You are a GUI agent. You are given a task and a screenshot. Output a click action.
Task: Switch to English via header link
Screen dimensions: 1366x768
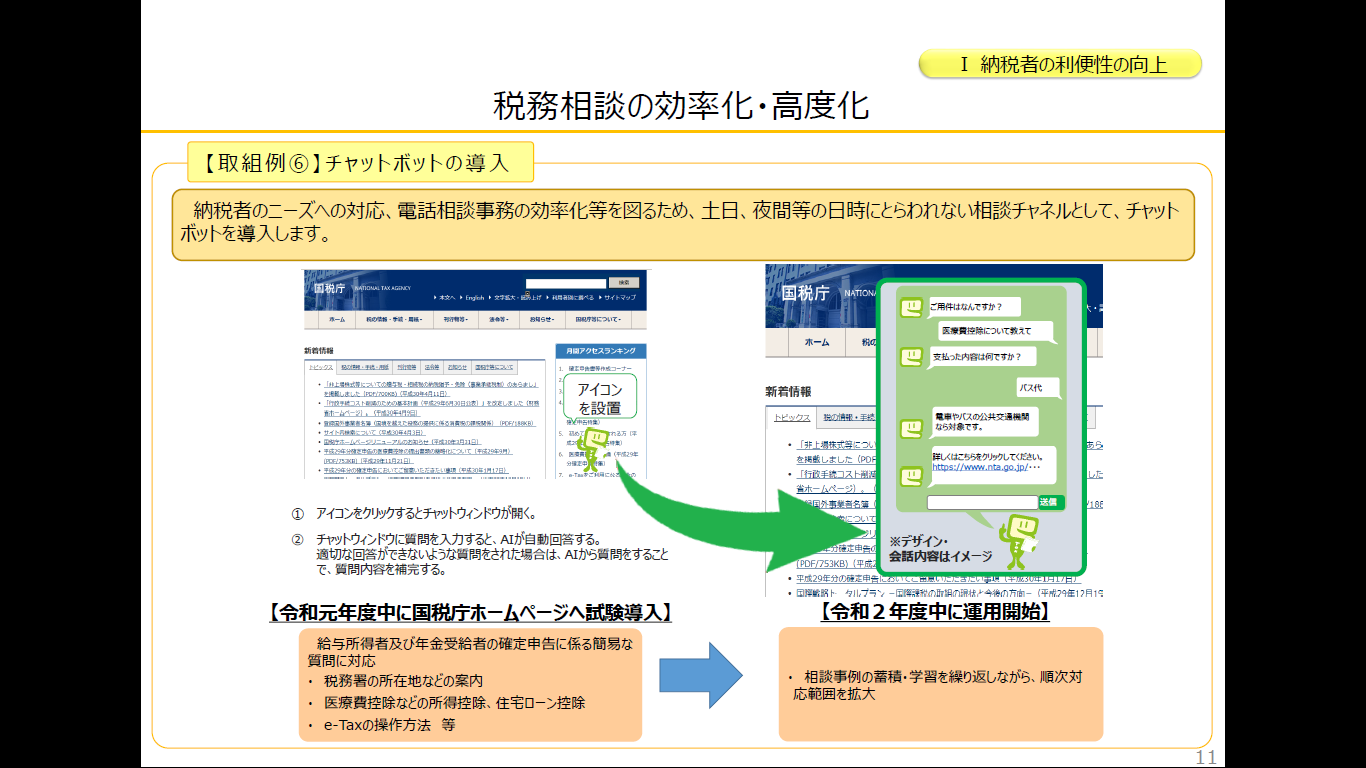pos(475,297)
